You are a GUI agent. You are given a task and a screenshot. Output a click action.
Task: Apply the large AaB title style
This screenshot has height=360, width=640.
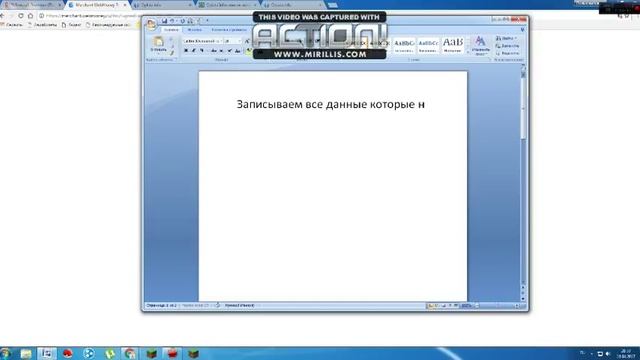[453, 44]
